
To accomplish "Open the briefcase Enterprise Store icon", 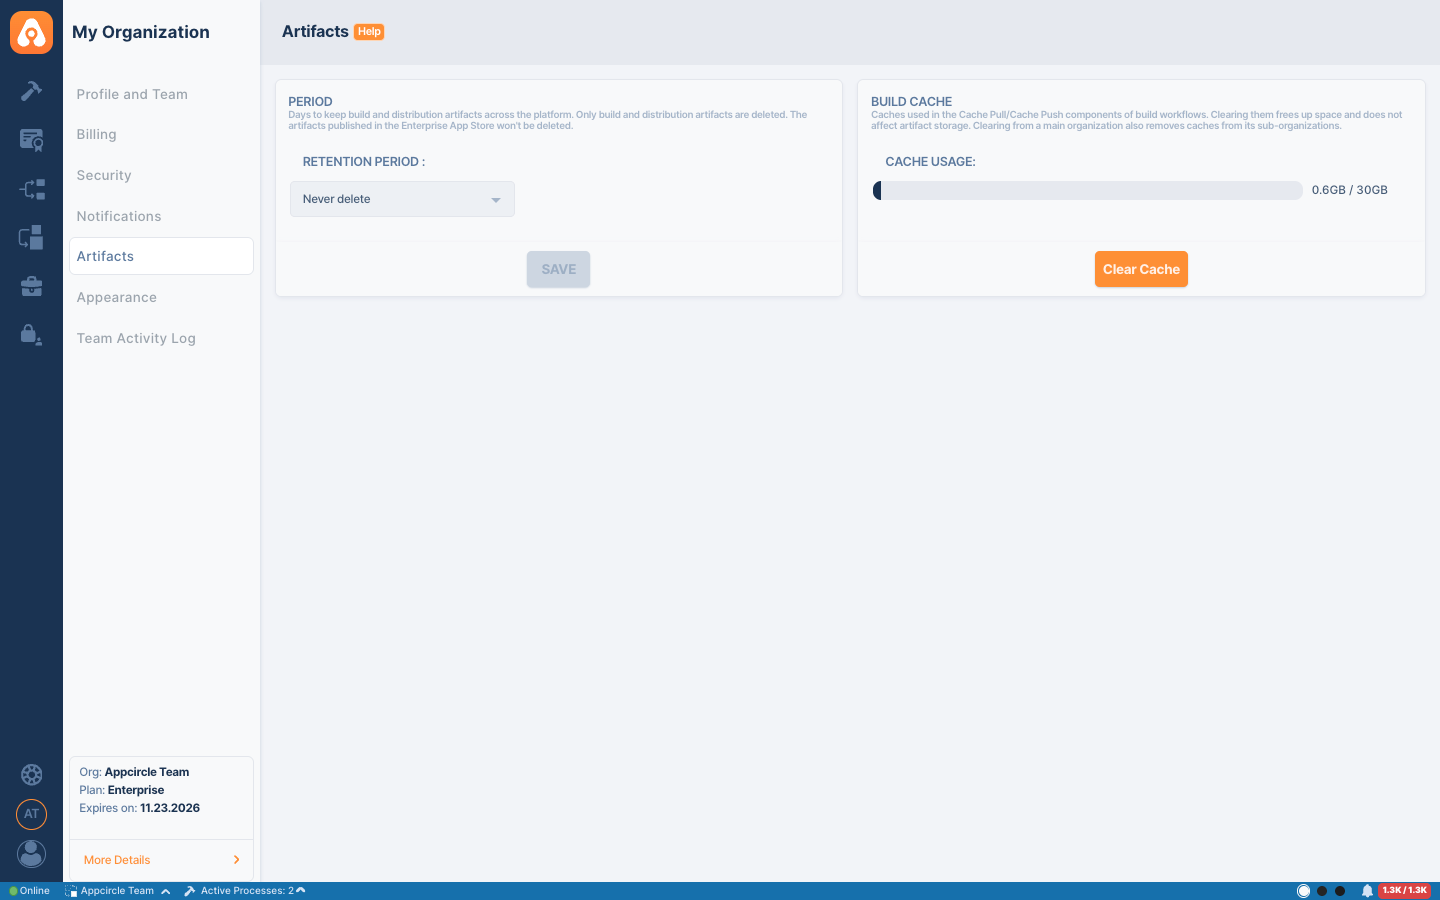I will 31,287.
